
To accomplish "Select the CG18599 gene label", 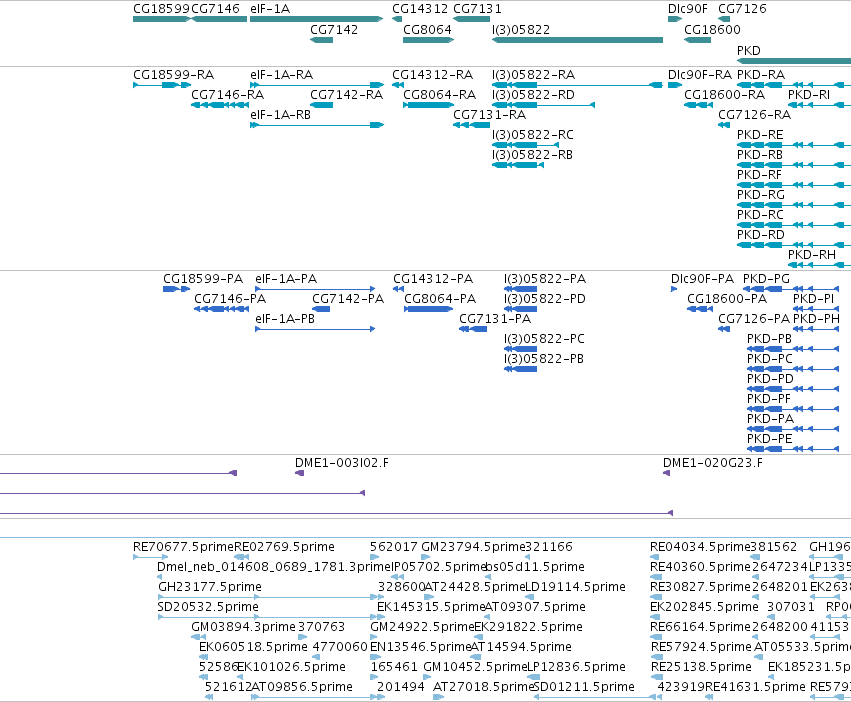I will pos(161,9).
